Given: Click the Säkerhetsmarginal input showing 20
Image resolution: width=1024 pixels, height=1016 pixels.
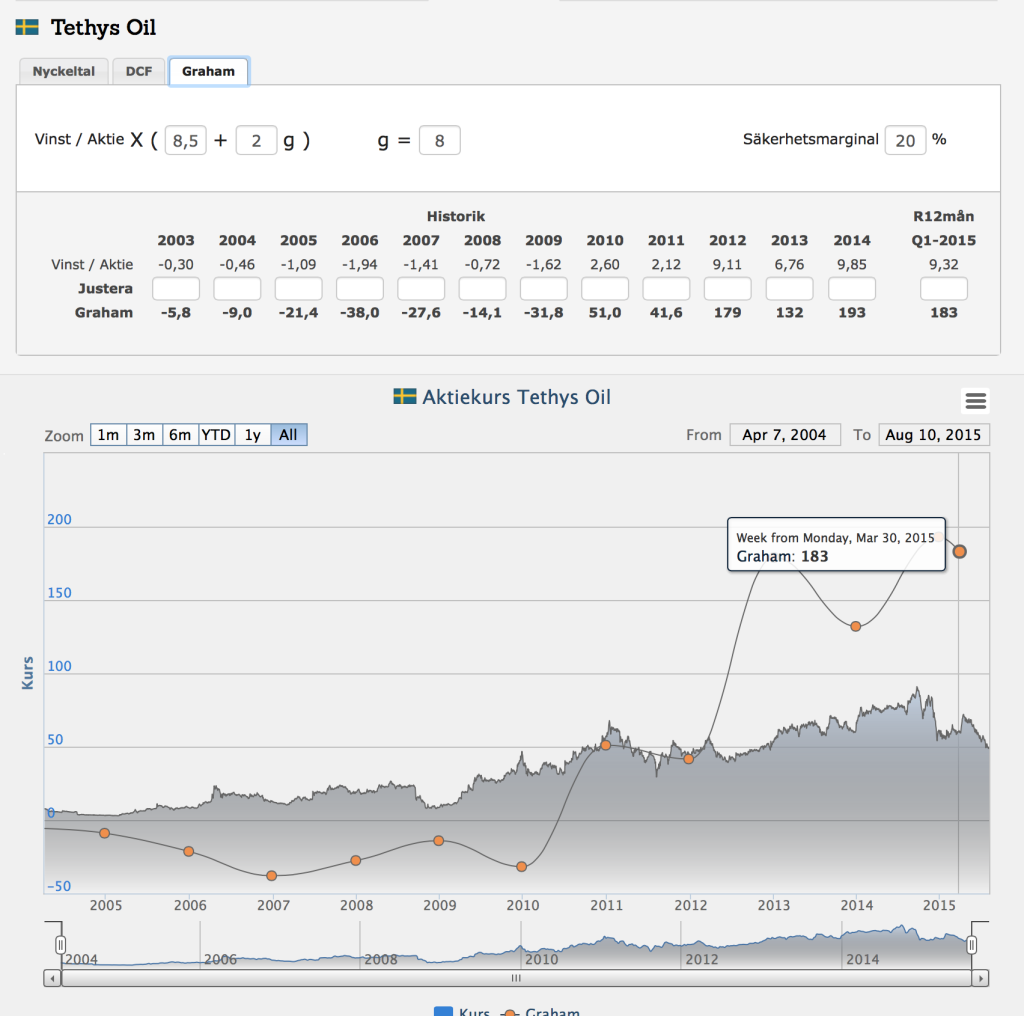Looking at the screenshot, I should click(905, 140).
